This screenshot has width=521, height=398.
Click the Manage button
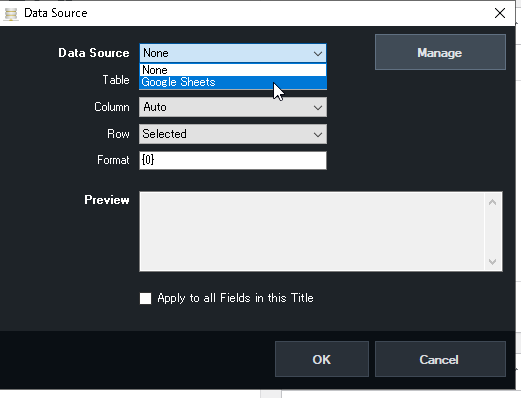[440, 52]
